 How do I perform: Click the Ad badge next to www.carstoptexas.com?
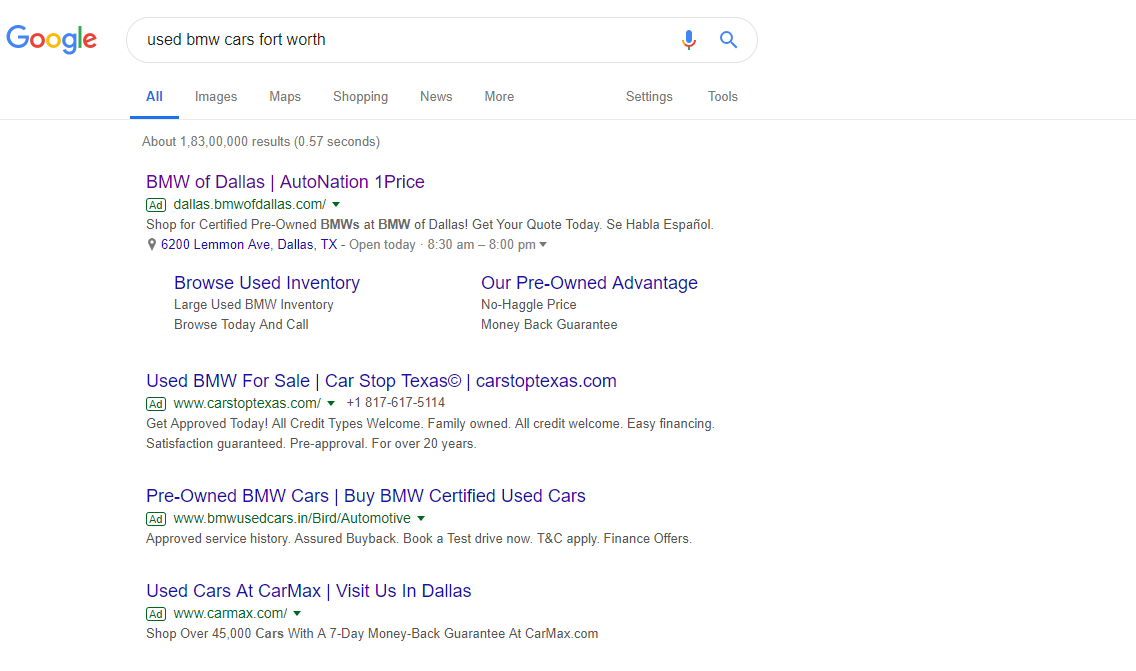click(x=156, y=404)
